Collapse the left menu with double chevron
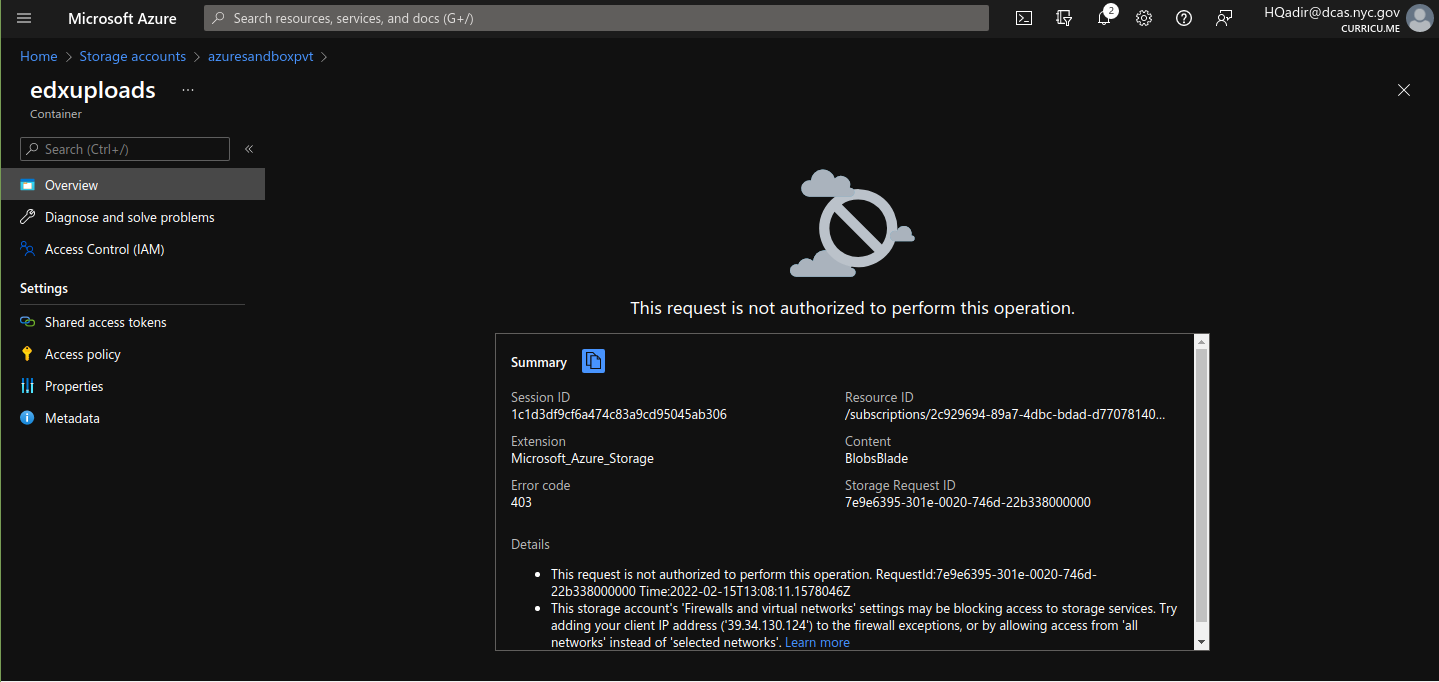This screenshot has width=1439, height=682. tap(249, 149)
